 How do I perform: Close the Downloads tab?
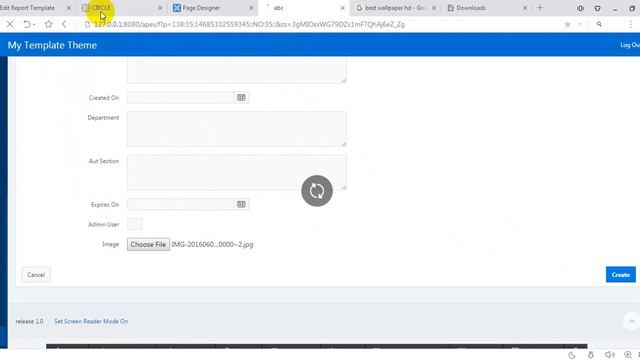(525, 8)
